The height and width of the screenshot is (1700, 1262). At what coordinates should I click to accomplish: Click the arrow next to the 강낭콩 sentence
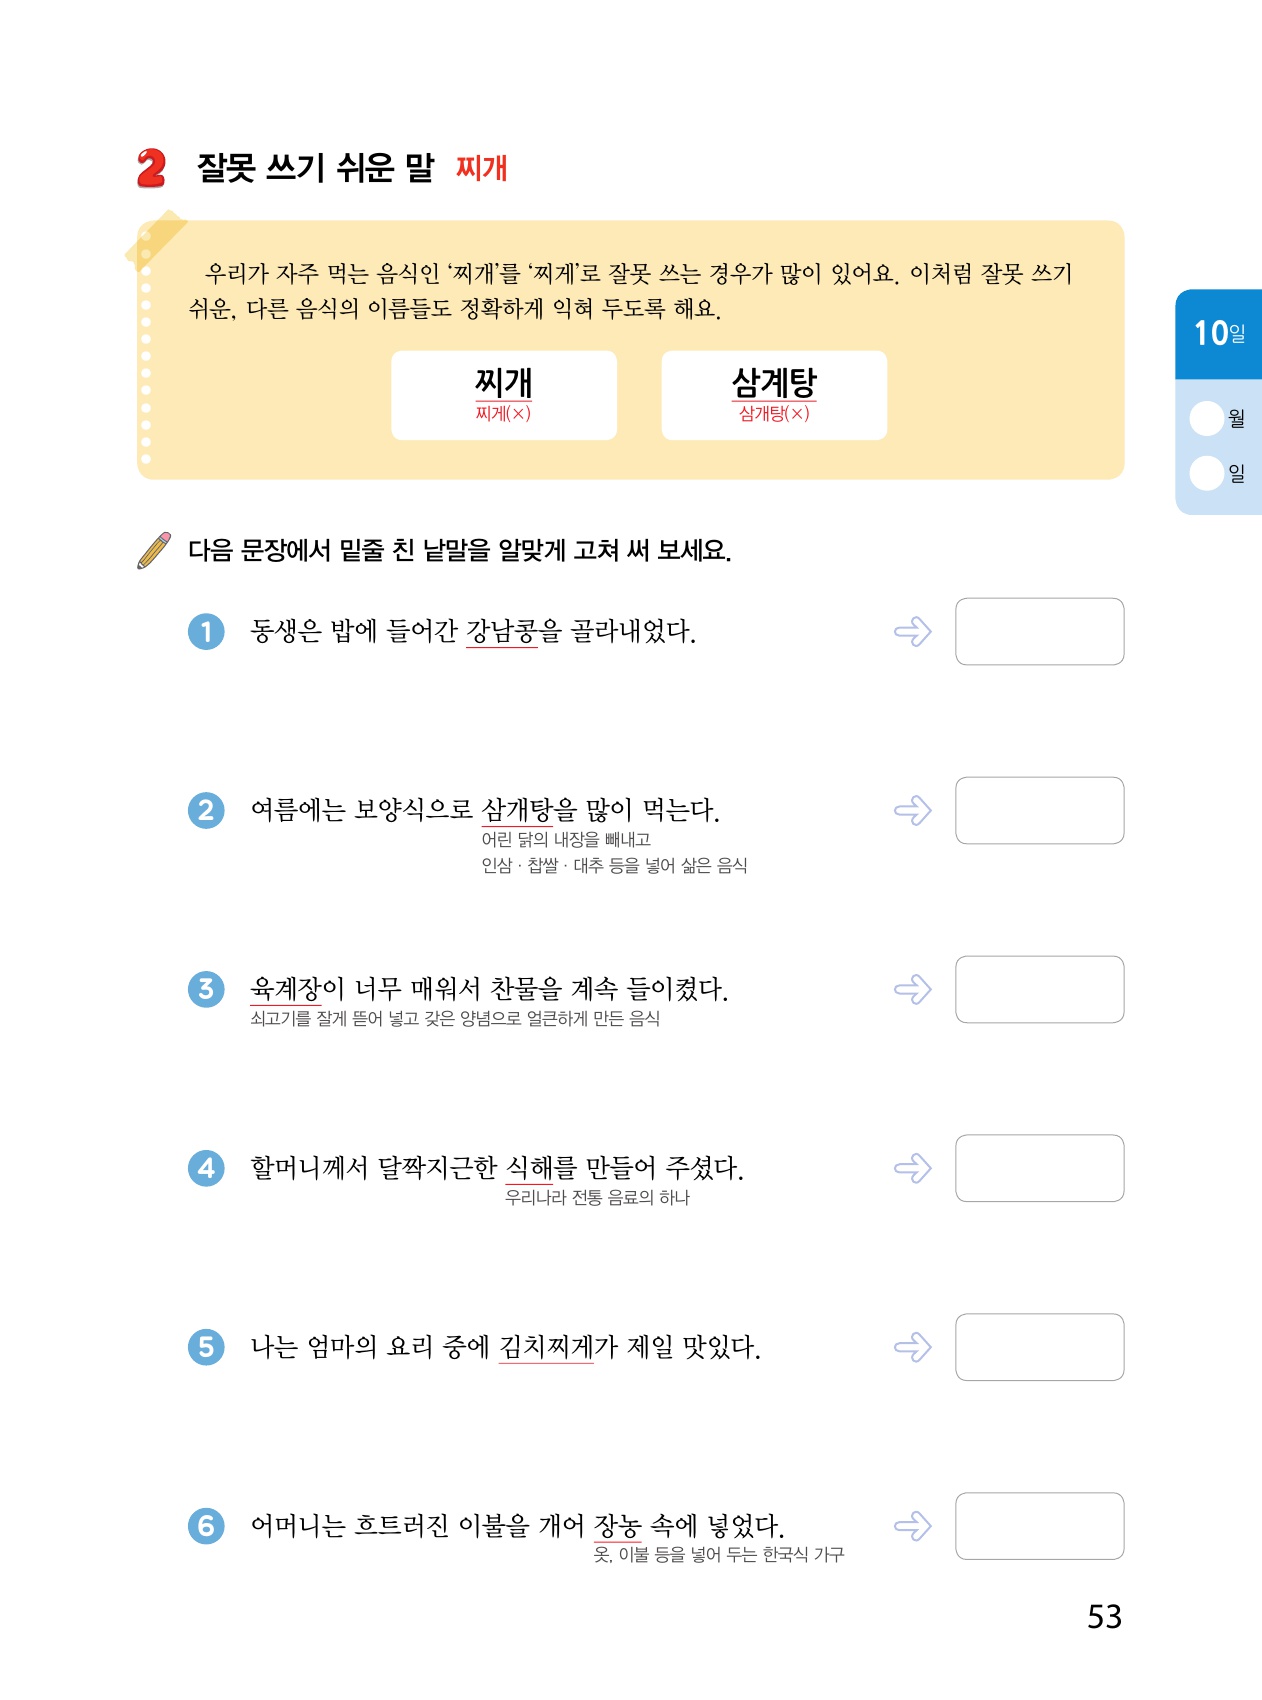(x=912, y=631)
